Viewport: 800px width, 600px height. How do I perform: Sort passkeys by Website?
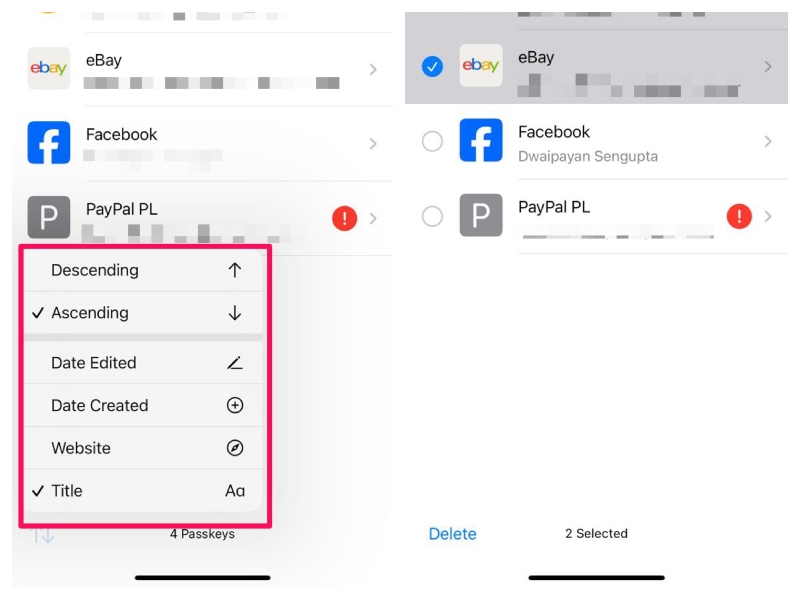pyautogui.click(x=143, y=448)
